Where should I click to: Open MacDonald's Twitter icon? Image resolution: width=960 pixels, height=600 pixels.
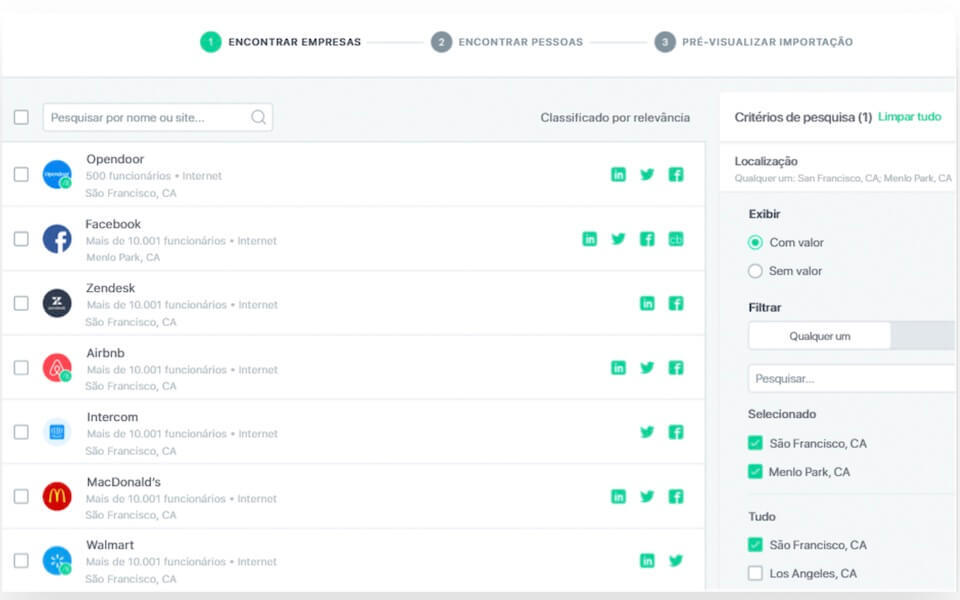coord(647,496)
